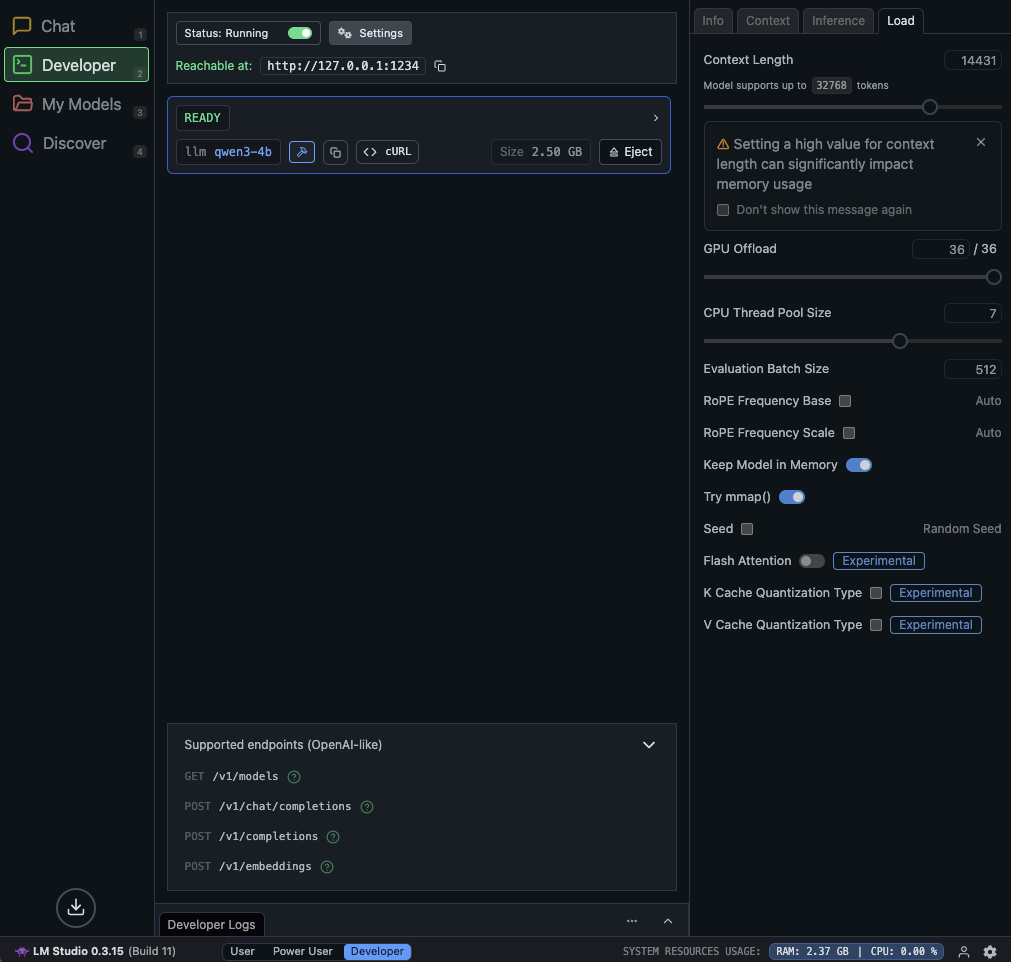Check Don't show this message again

(723, 210)
